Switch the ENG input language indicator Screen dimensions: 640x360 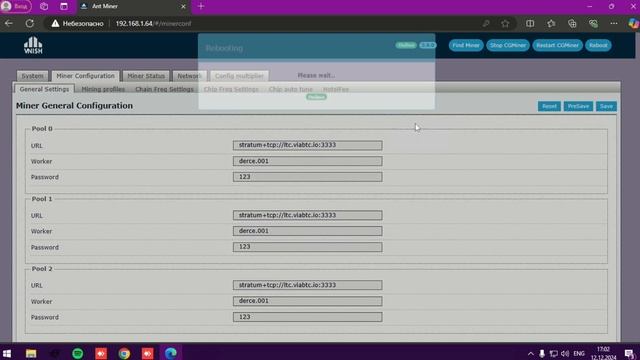[579, 353]
